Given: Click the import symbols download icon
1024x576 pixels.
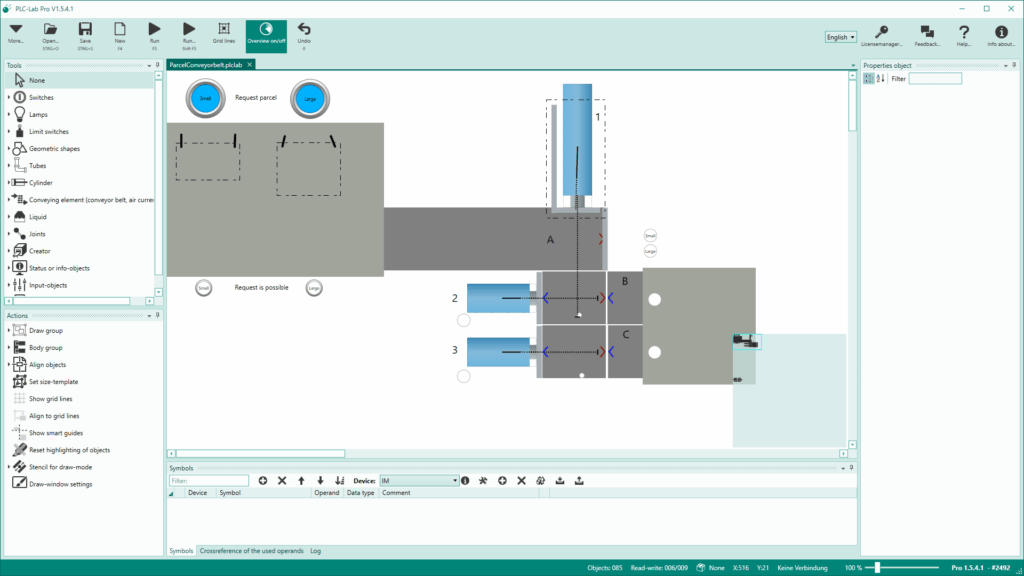Looking at the screenshot, I should coord(560,481).
